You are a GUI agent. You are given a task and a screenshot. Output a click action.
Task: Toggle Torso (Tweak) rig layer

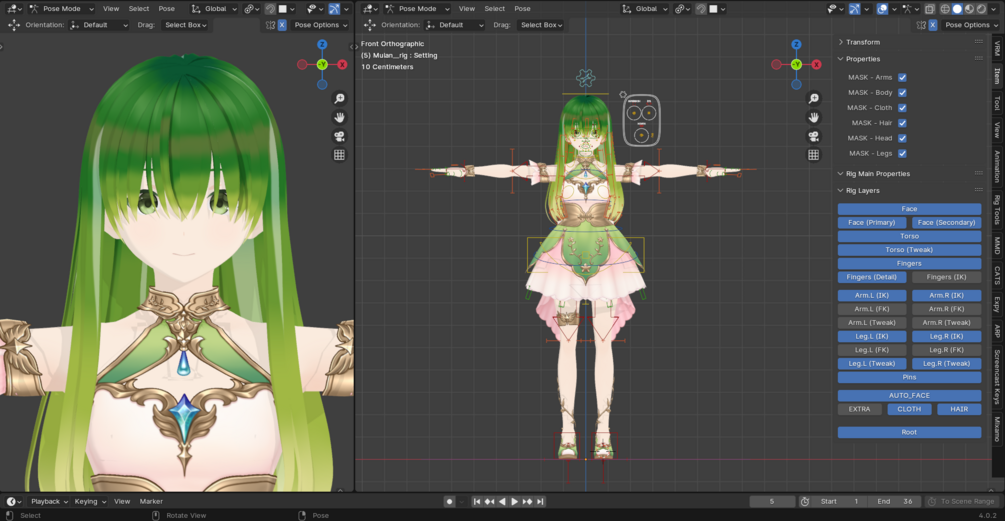(x=909, y=250)
